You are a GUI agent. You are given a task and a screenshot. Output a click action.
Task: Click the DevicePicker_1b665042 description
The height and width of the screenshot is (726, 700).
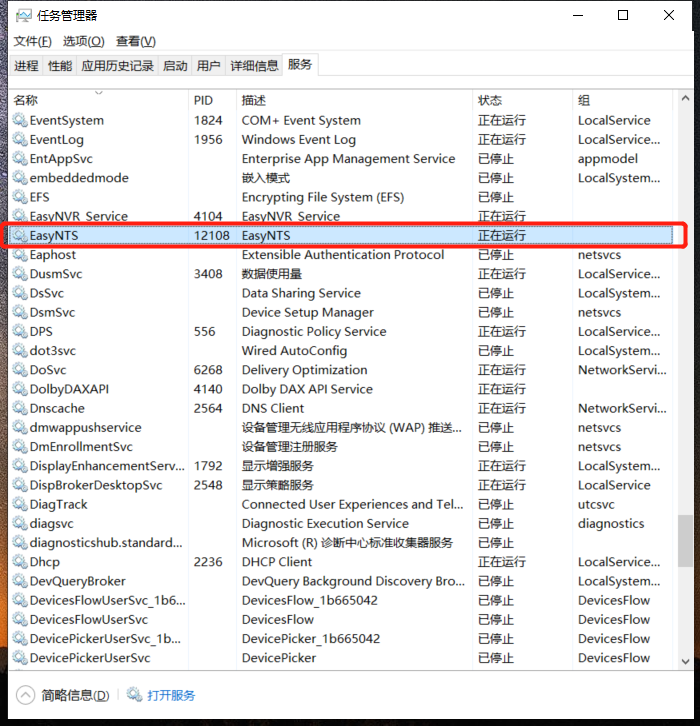click(311, 639)
